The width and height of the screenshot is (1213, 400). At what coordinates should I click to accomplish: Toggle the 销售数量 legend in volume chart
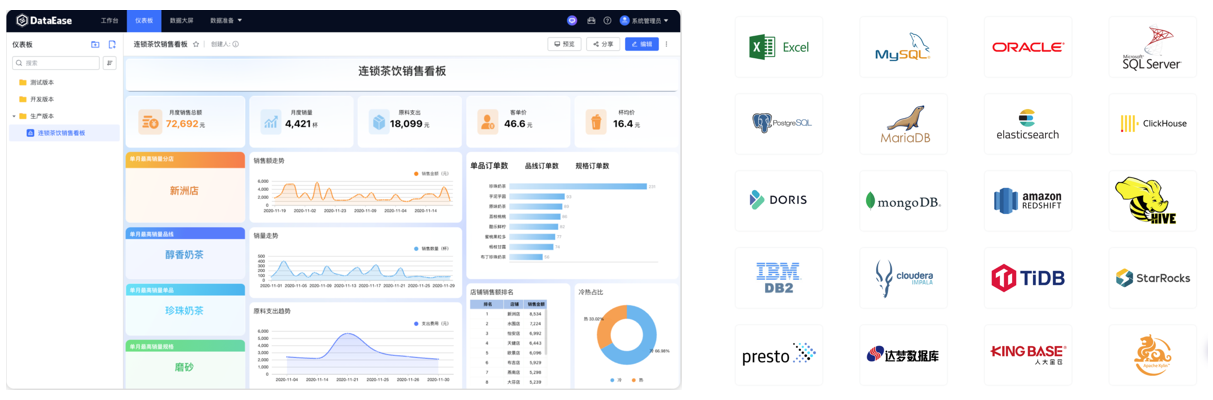(430, 248)
